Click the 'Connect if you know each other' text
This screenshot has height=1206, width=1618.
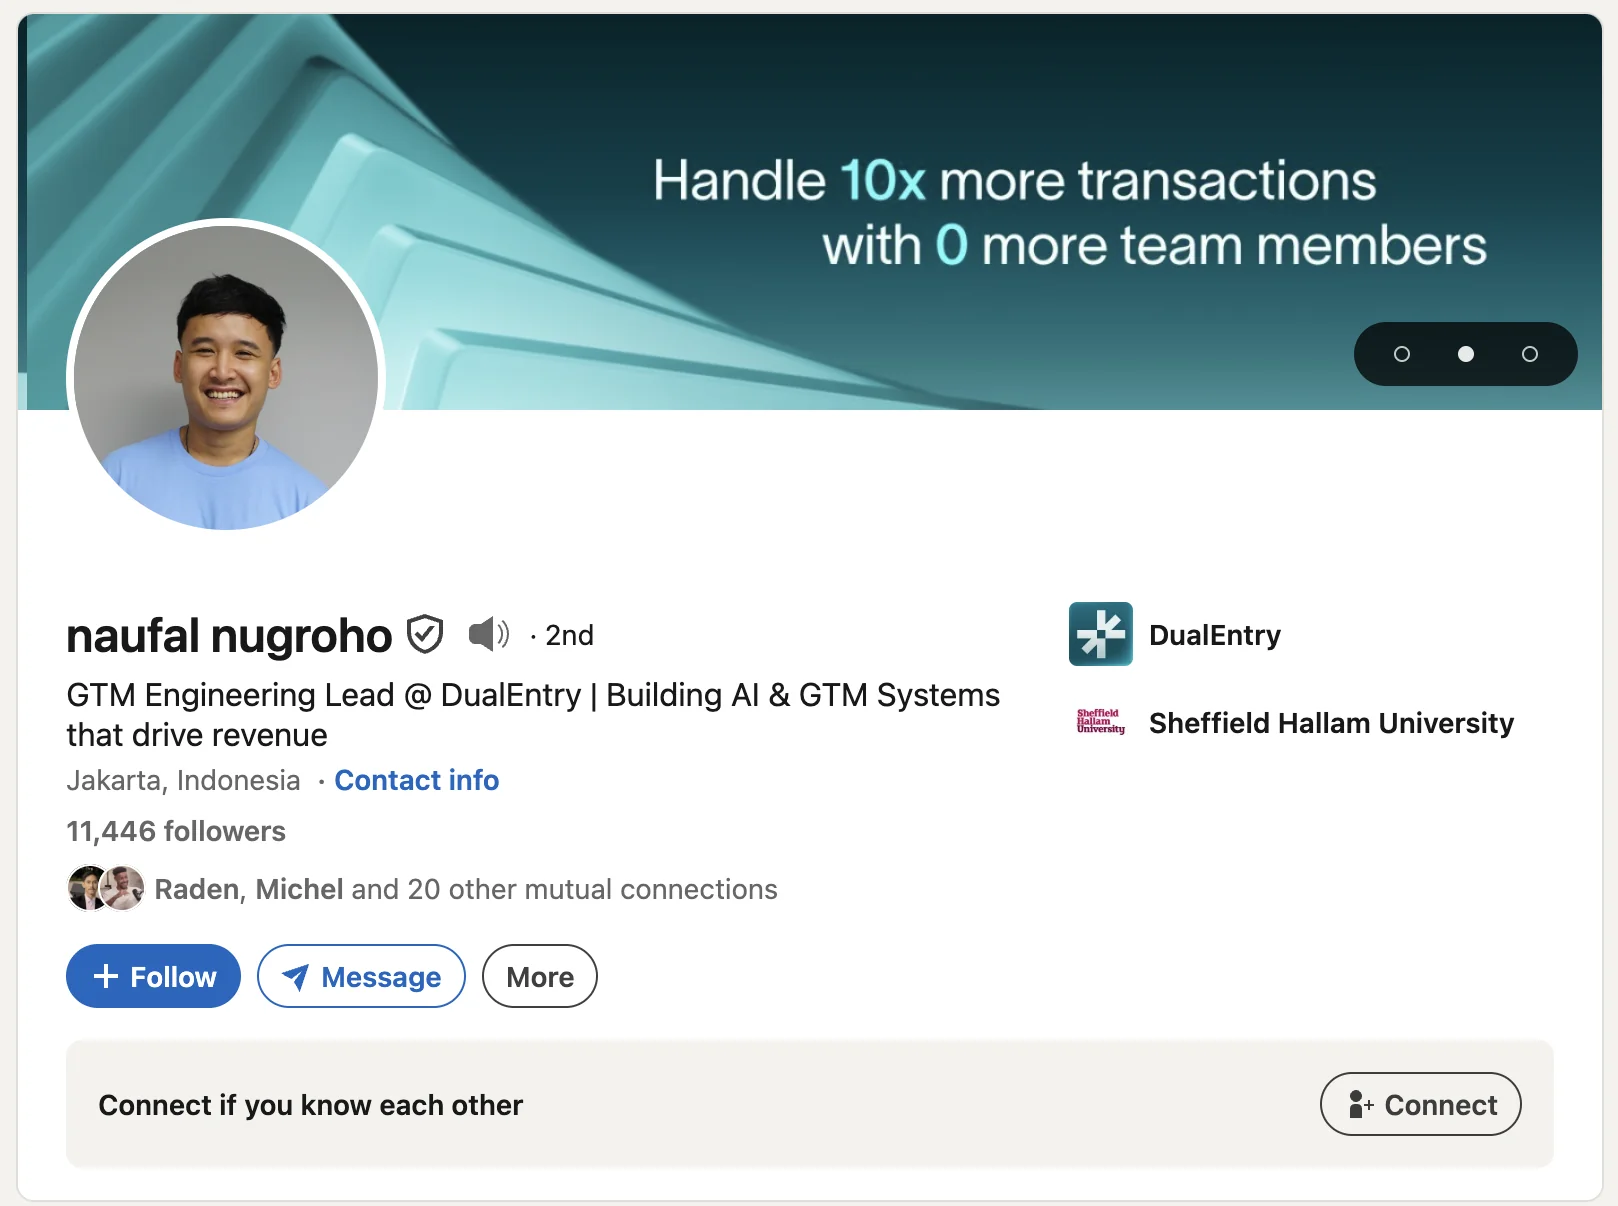[311, 1105]
